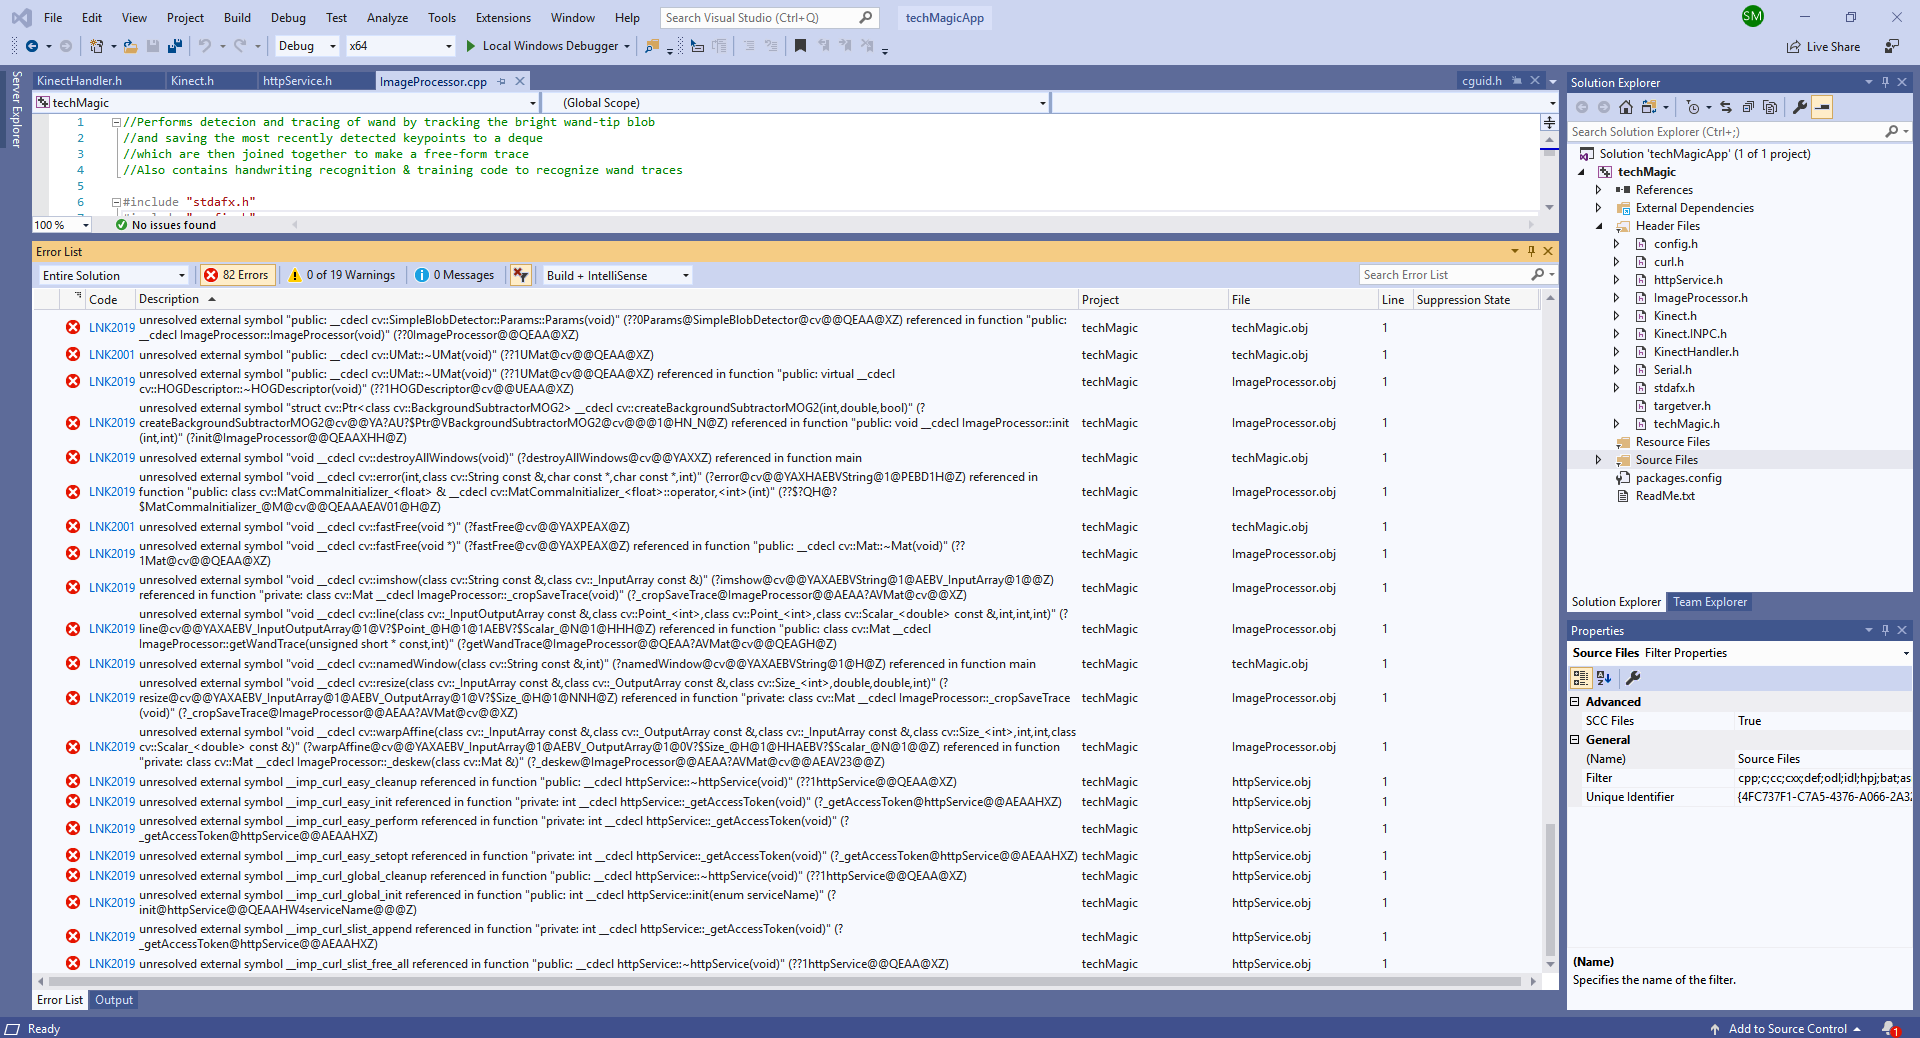Click Collapse All in Solution Explorer toolbar
Viewport: 1920px width, 1038px height.
[1748, 107]
